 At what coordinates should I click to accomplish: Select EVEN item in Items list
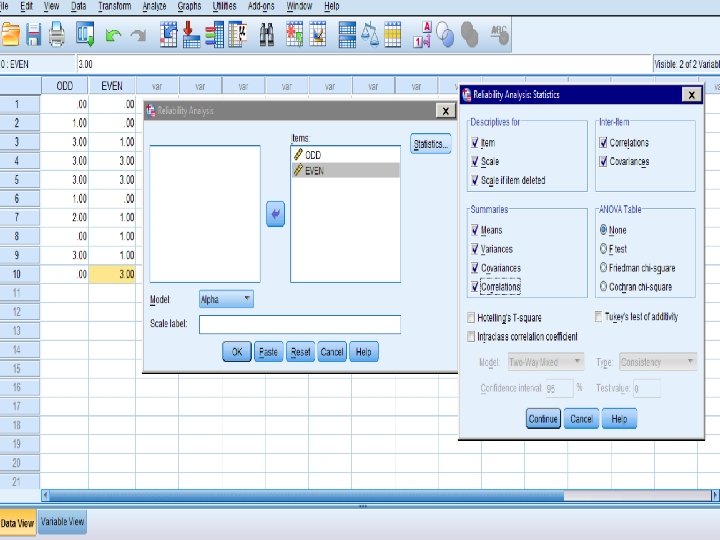point(345,170)
